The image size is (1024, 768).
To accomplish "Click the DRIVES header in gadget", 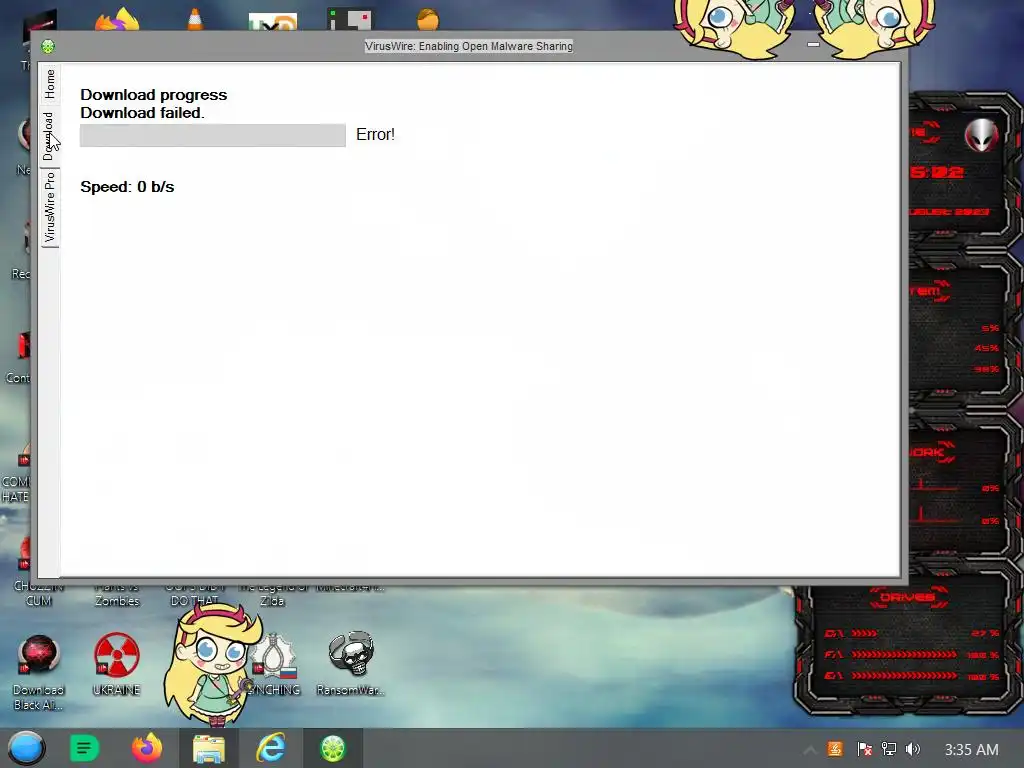I will click(x=906, y=597).
